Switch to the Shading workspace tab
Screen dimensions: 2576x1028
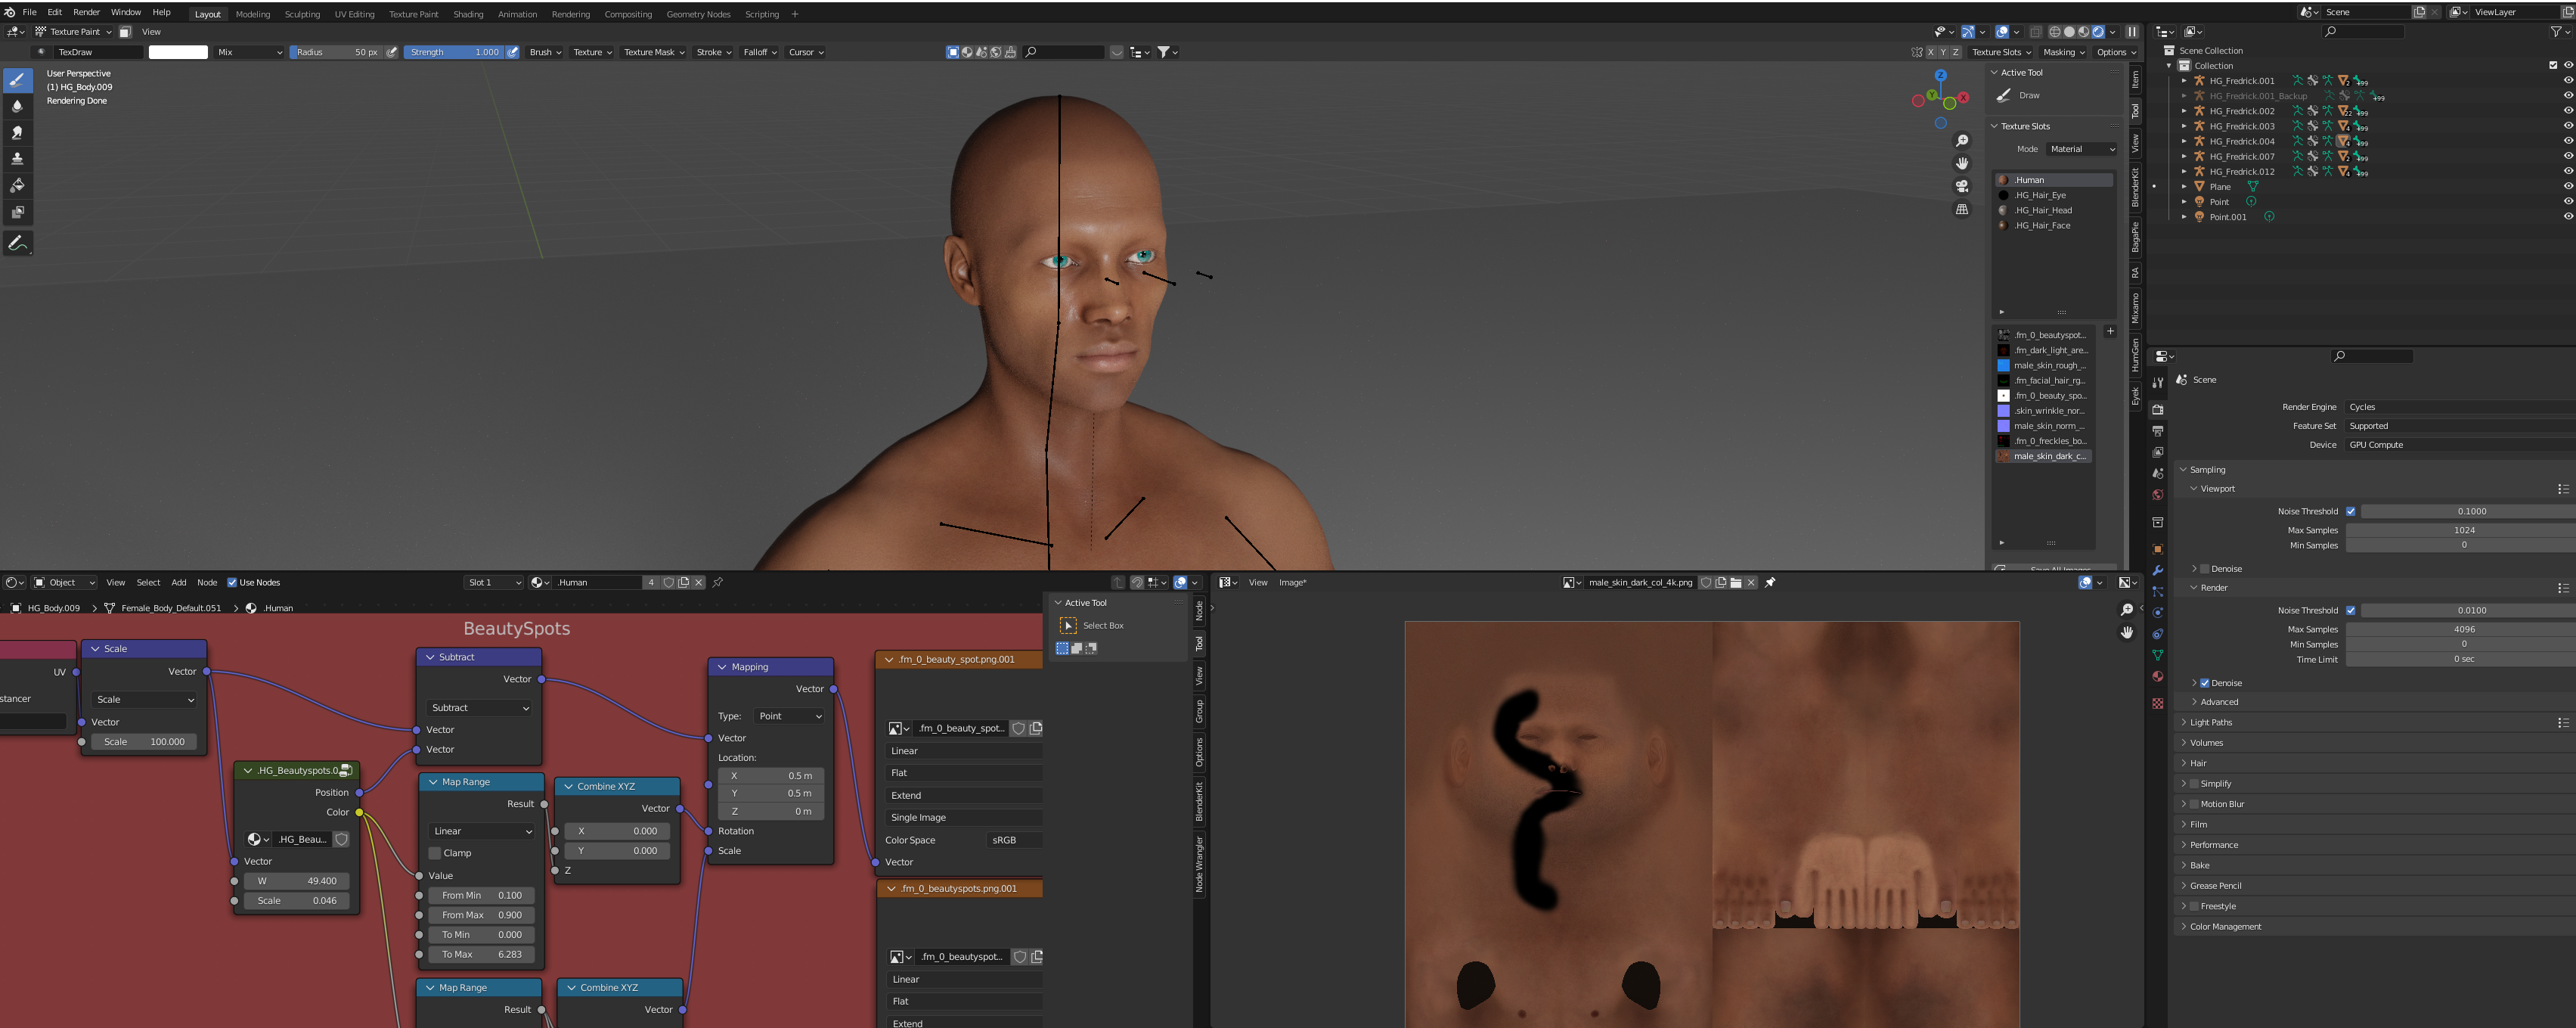(468, 14)
